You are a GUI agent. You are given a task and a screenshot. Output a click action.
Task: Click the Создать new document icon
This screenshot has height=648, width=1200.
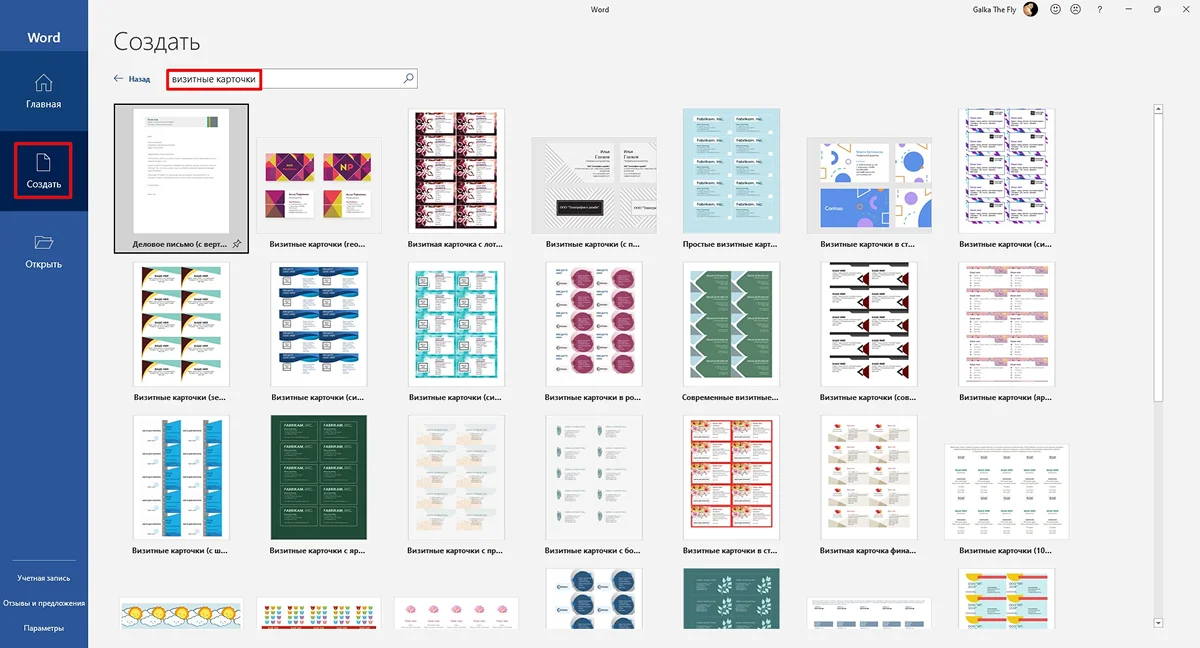point(43,161)
